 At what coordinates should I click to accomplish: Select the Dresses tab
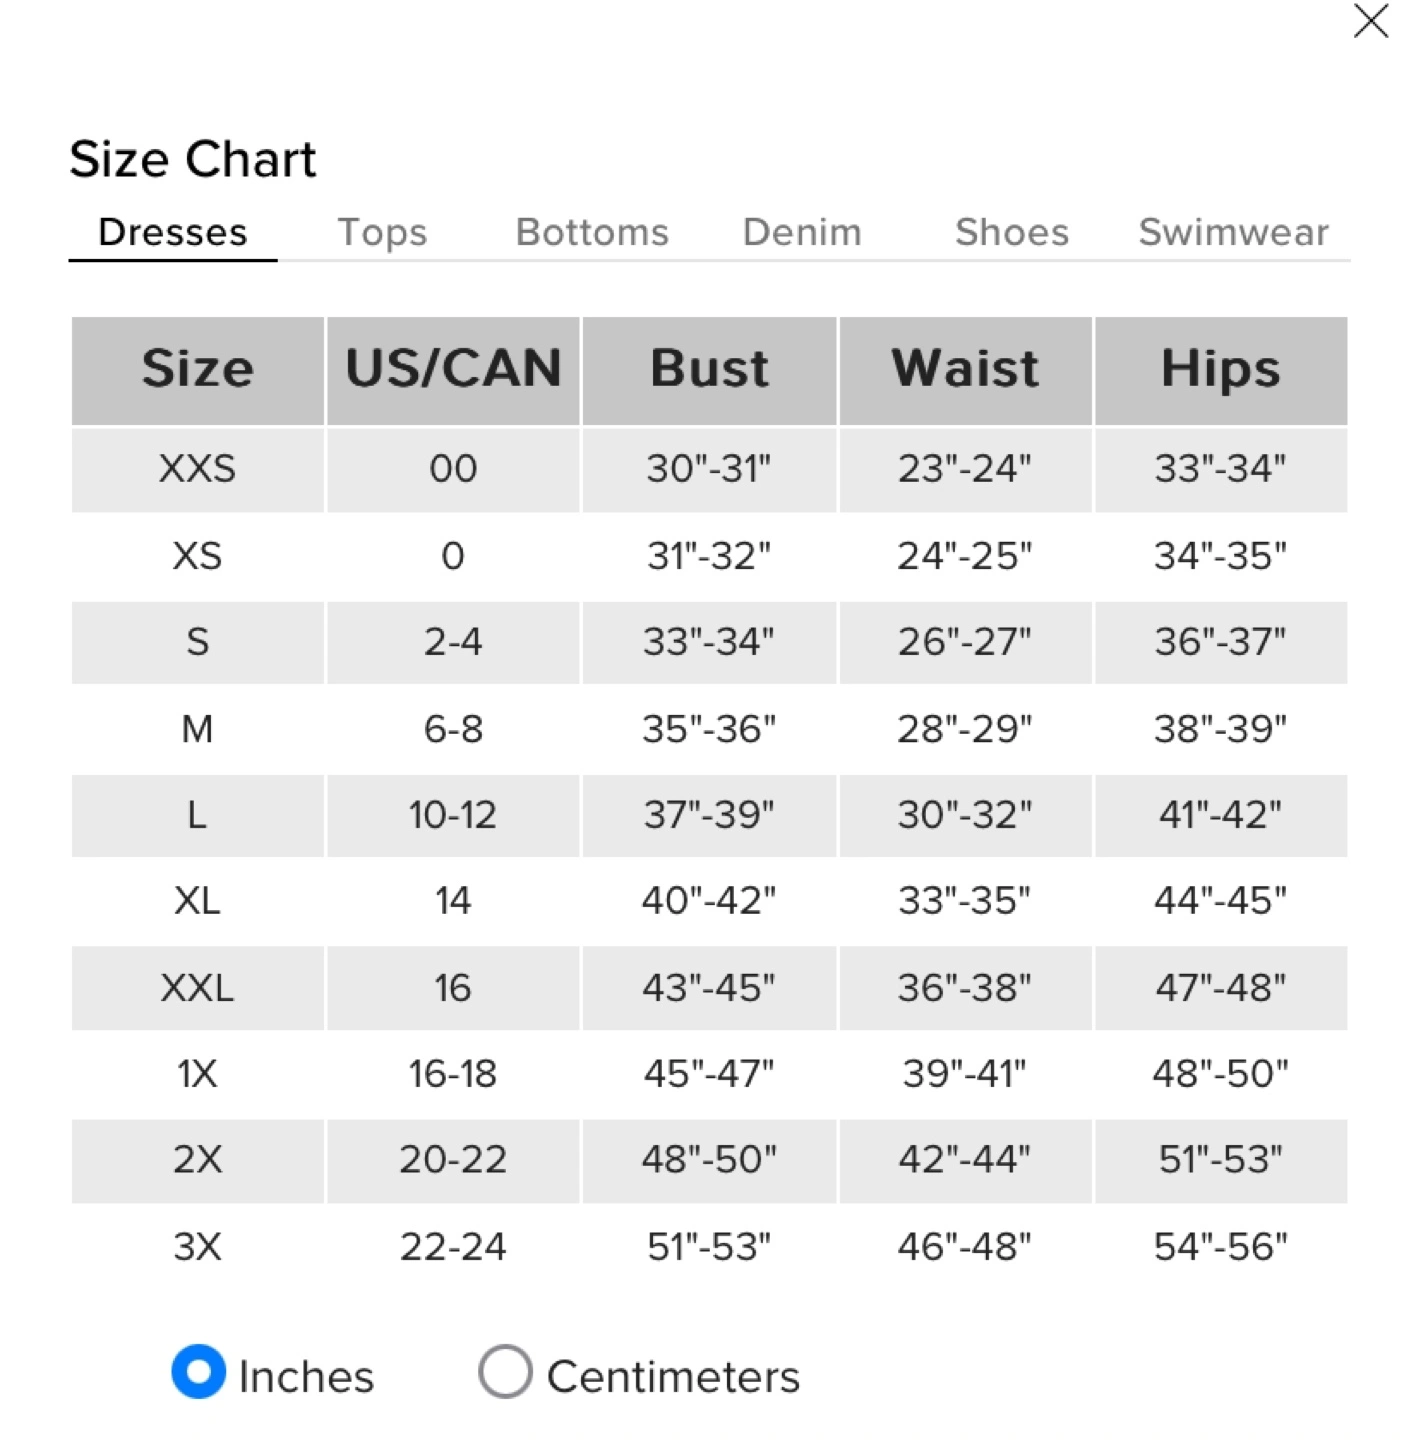tap(173, 232)
